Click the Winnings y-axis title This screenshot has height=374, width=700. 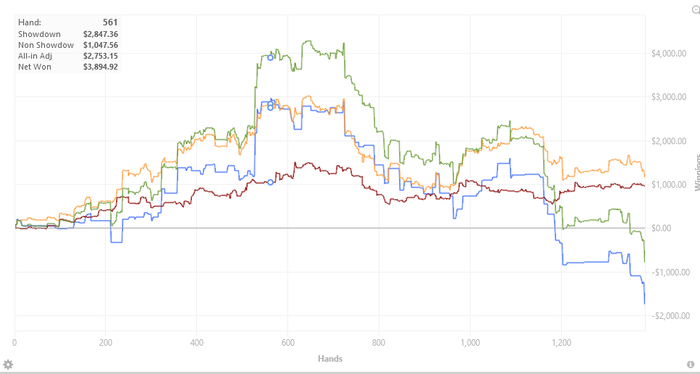pos(697,172)
